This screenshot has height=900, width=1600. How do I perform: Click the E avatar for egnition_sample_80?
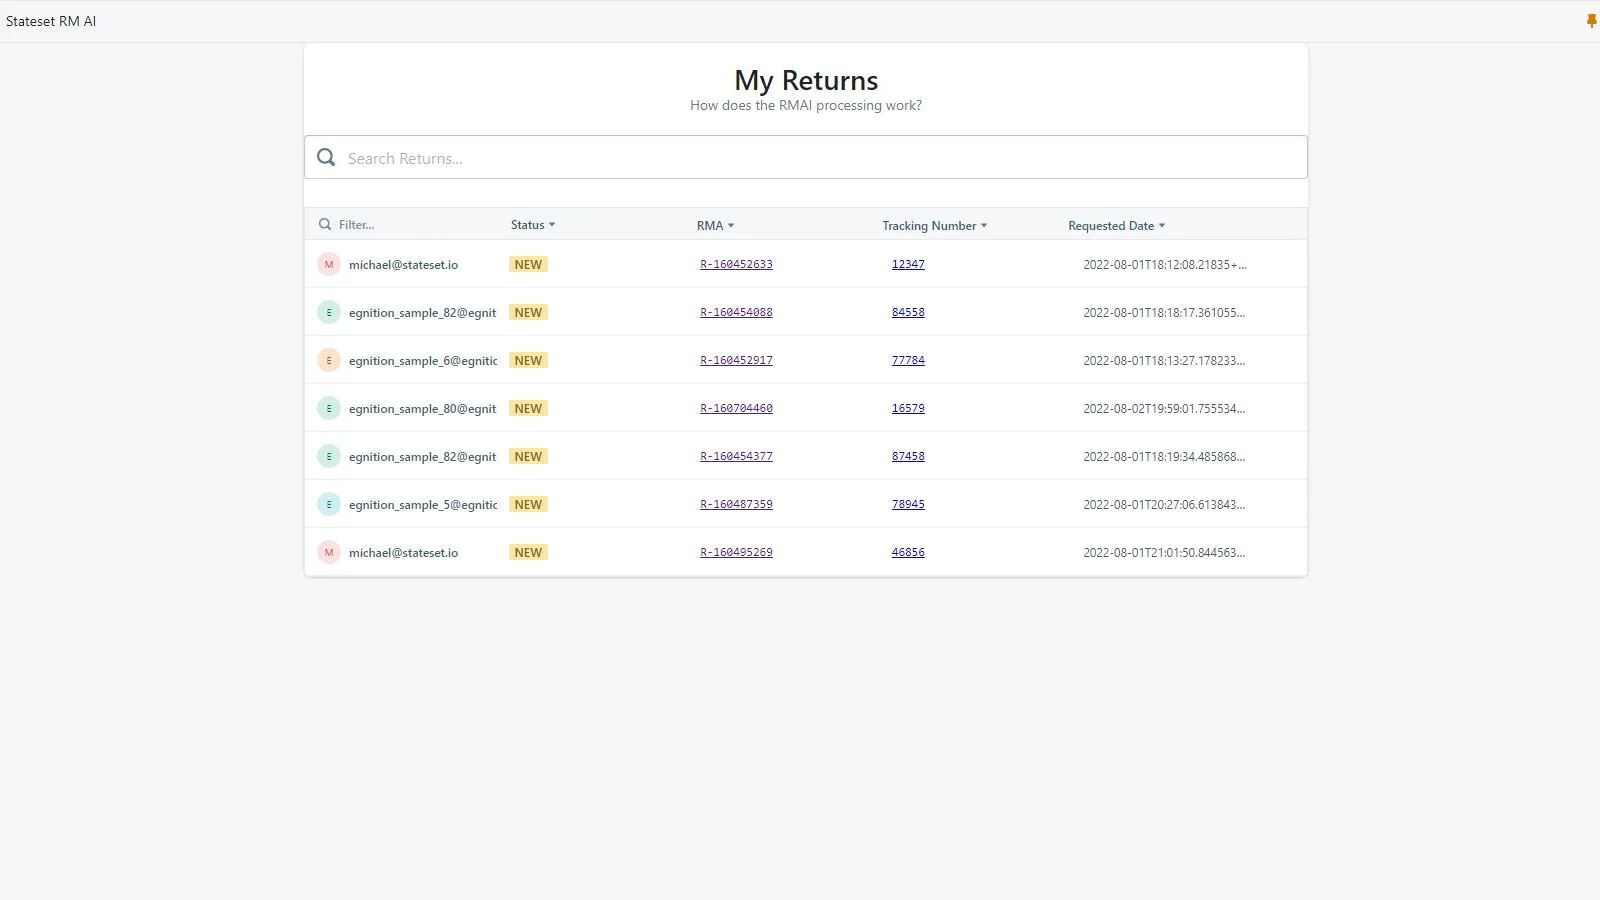click(329, 408)
